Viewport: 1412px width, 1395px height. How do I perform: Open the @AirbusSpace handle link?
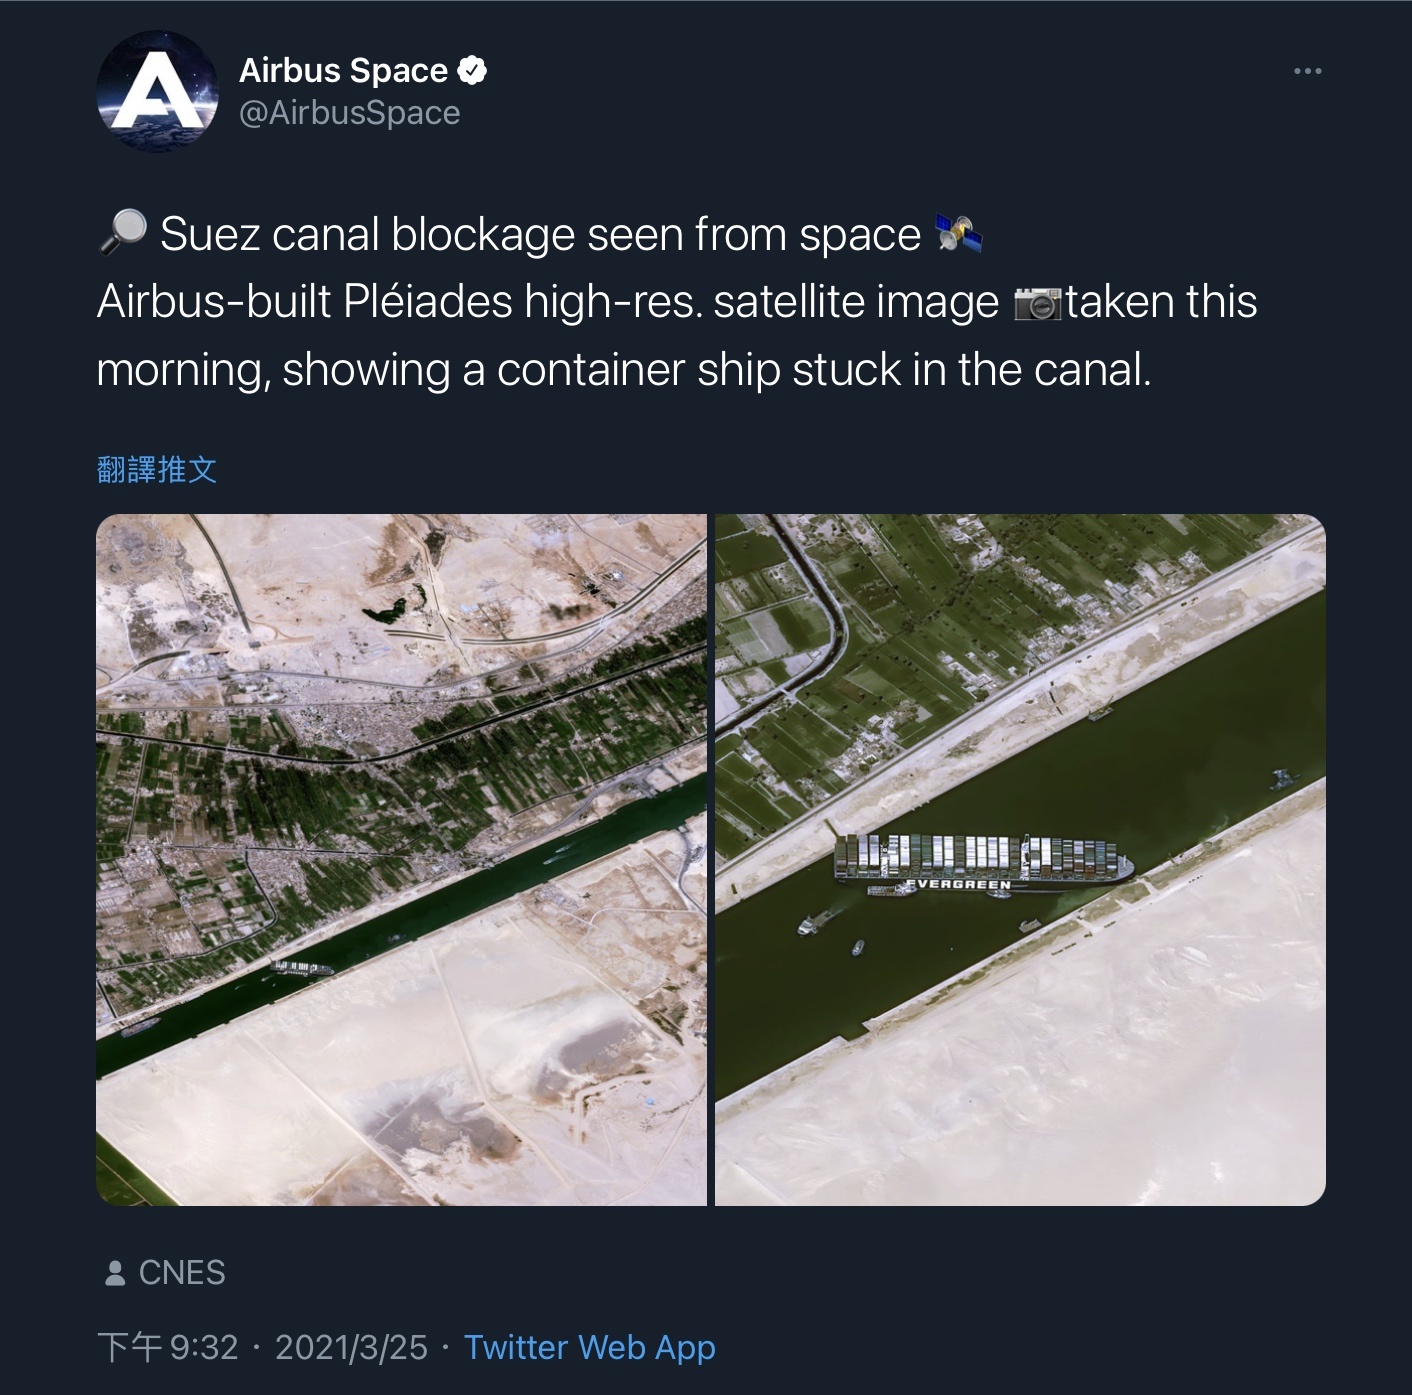349,113
